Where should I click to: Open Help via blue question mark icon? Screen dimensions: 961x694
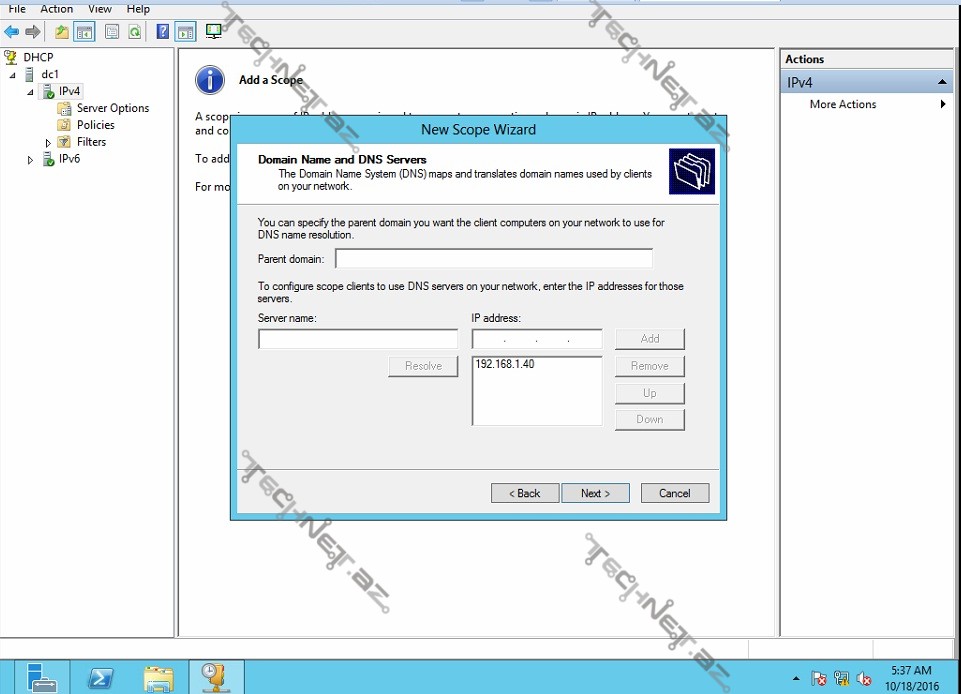pyautogui.click(x=162, y=32)
